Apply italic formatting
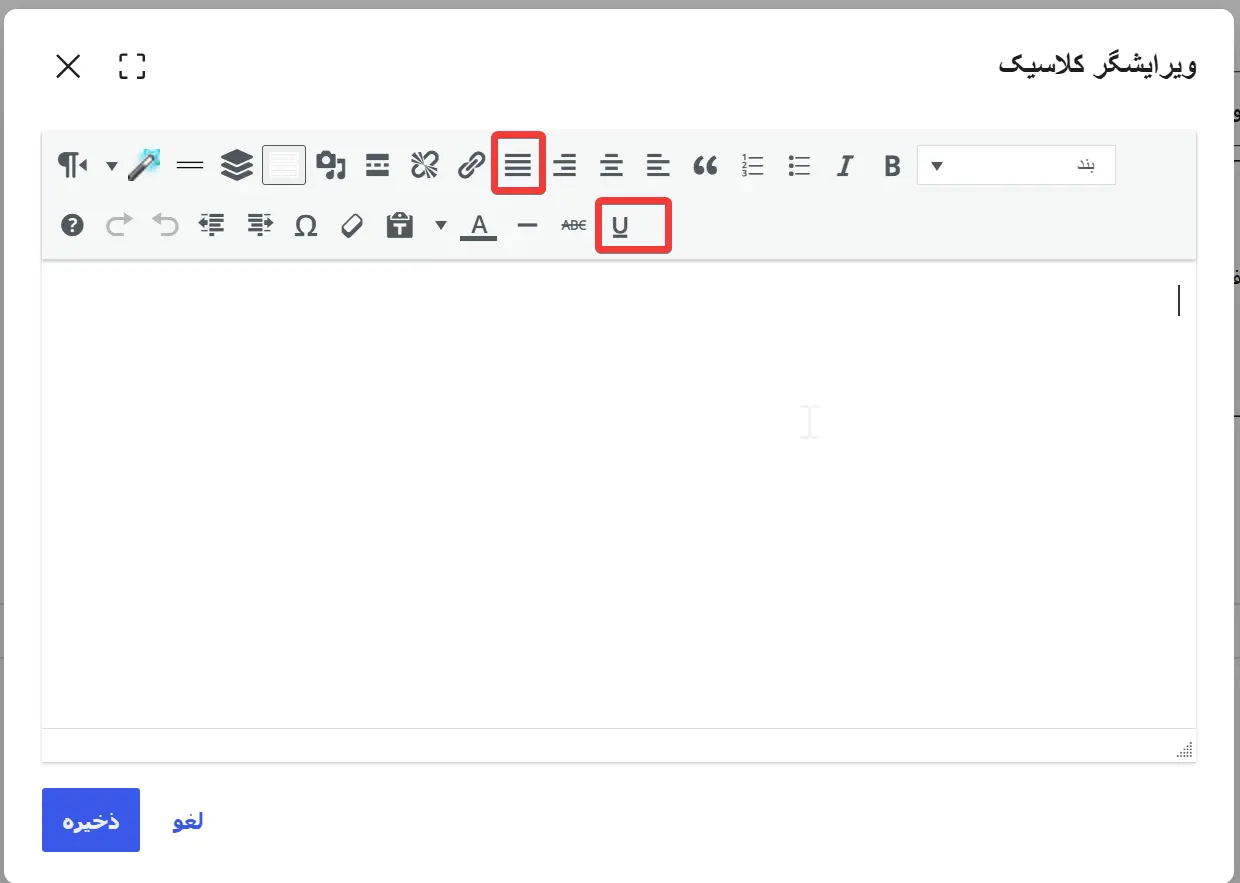The height and width of the screenshot is (883, 1240). click(845, 166)
